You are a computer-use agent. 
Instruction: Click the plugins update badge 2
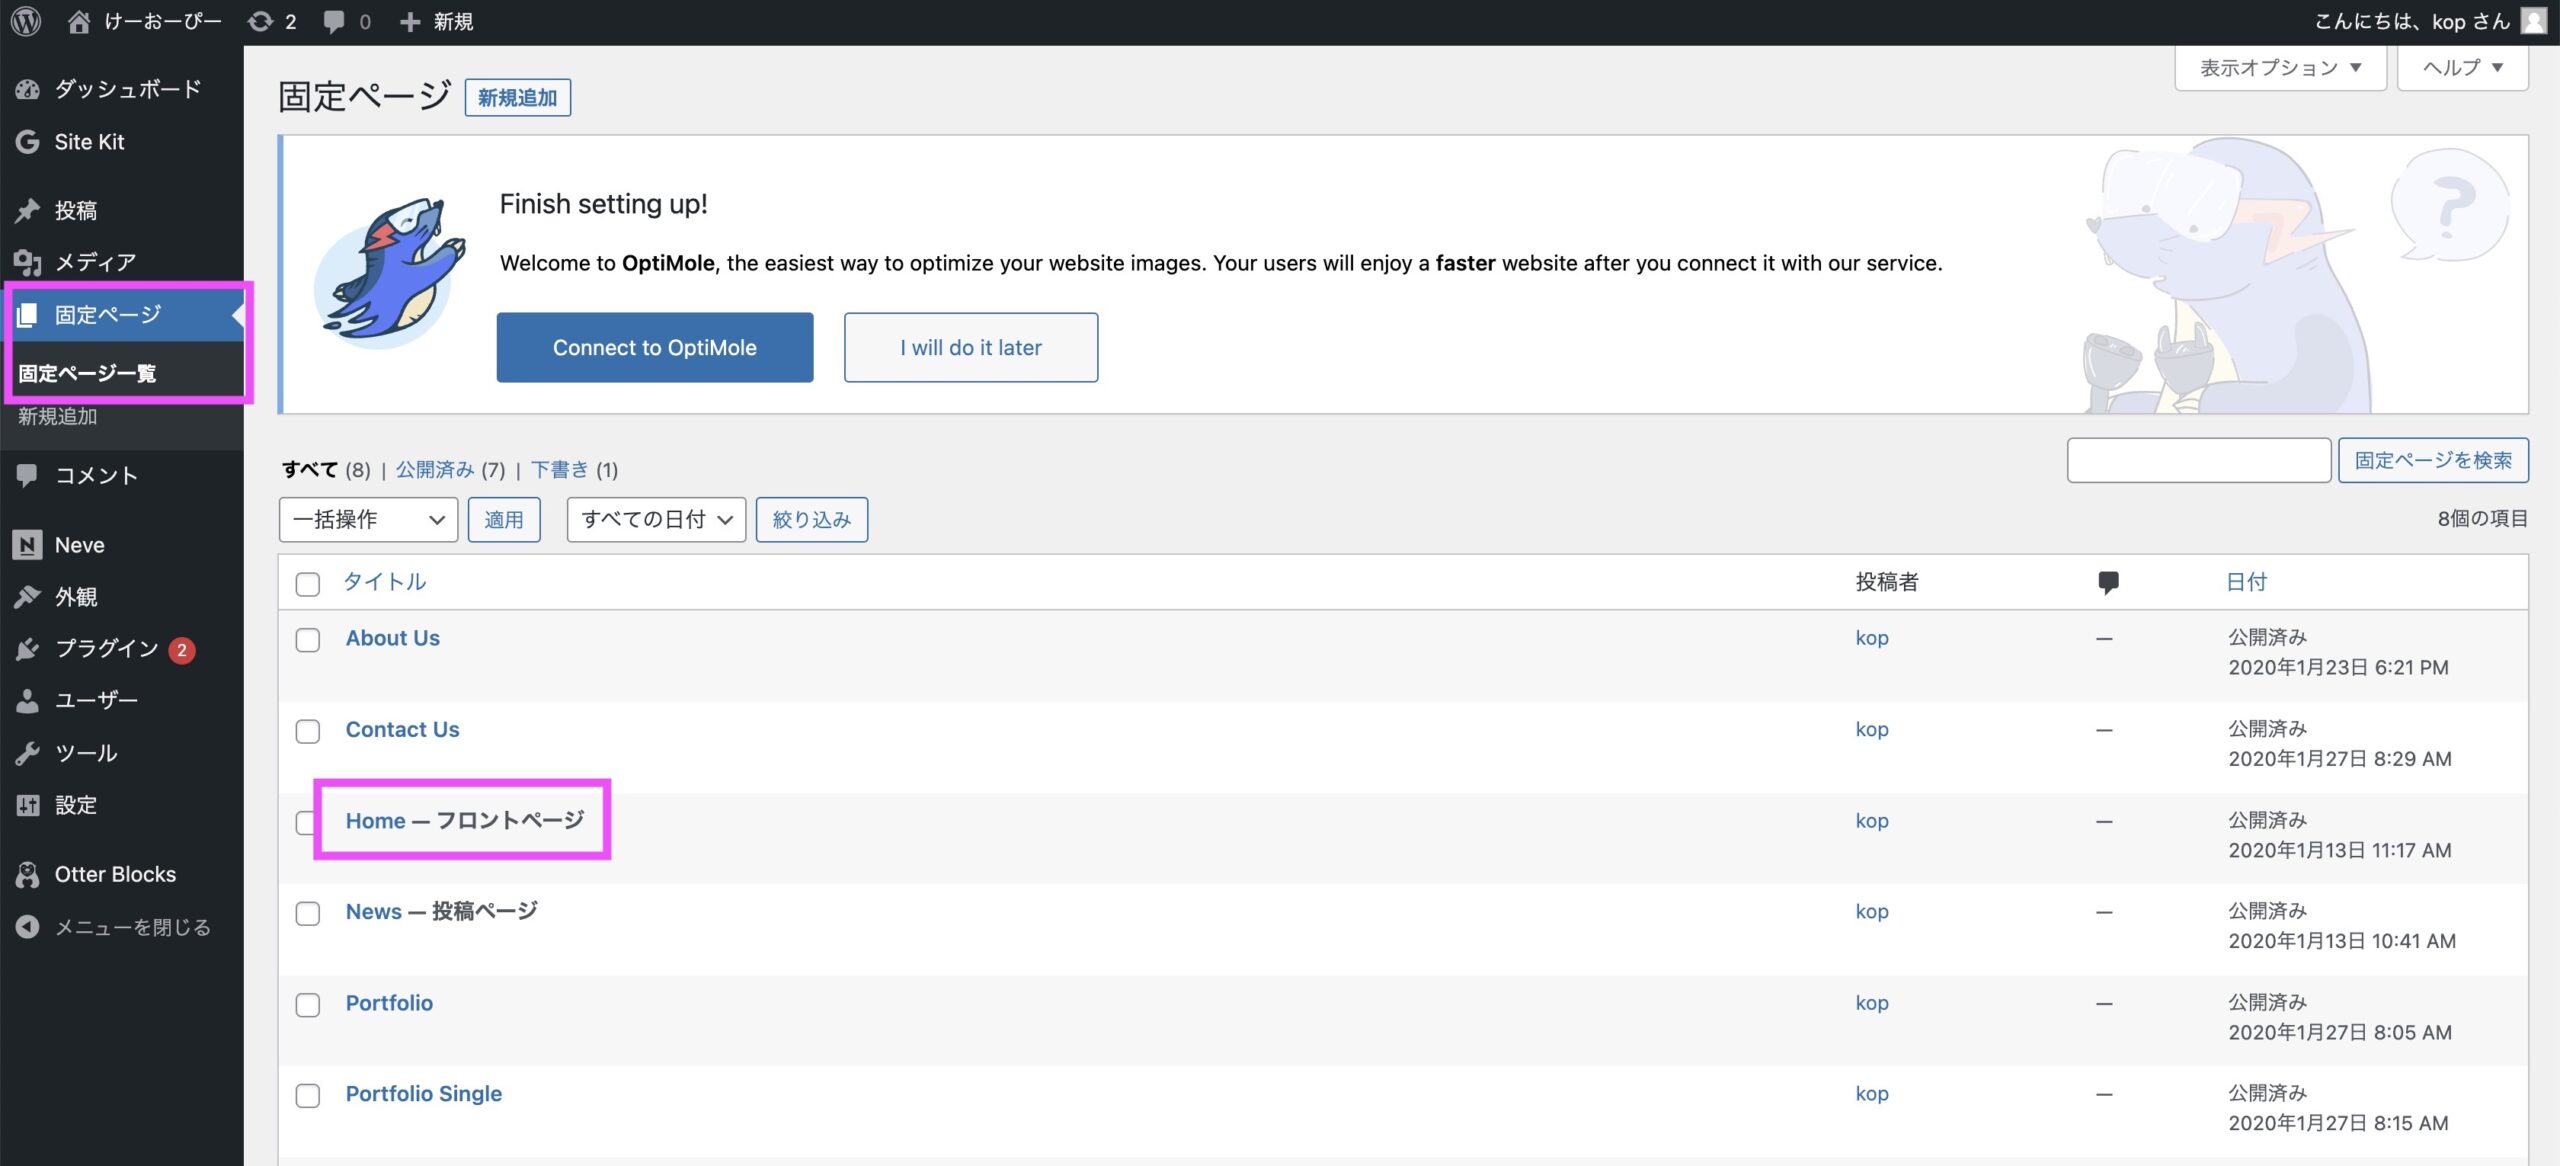(181, 650)
